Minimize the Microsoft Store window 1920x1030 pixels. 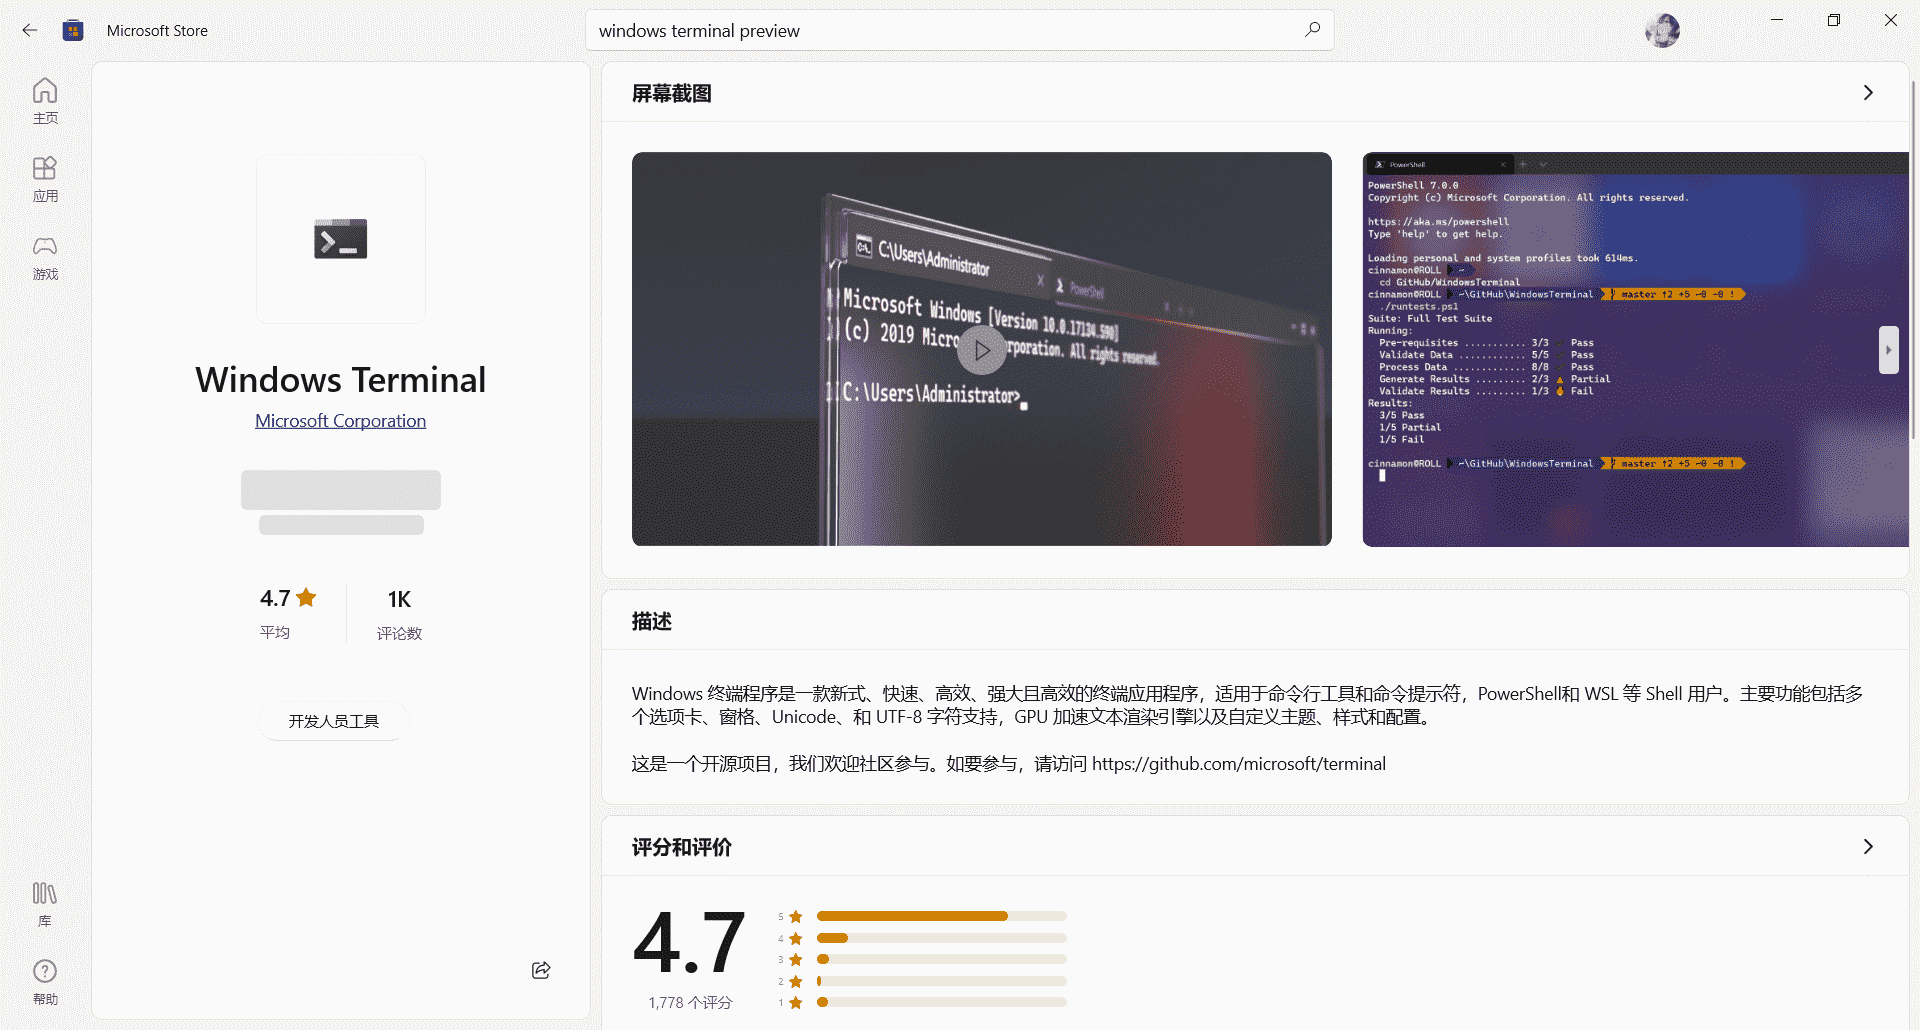pos(1777,20)
